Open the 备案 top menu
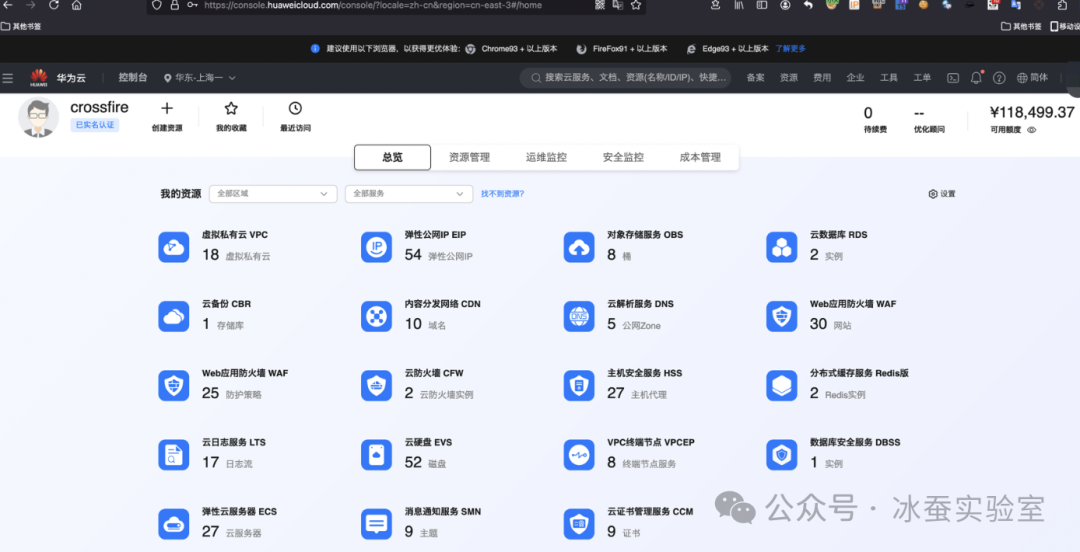 pyautogui.click(x=756, y=78)
